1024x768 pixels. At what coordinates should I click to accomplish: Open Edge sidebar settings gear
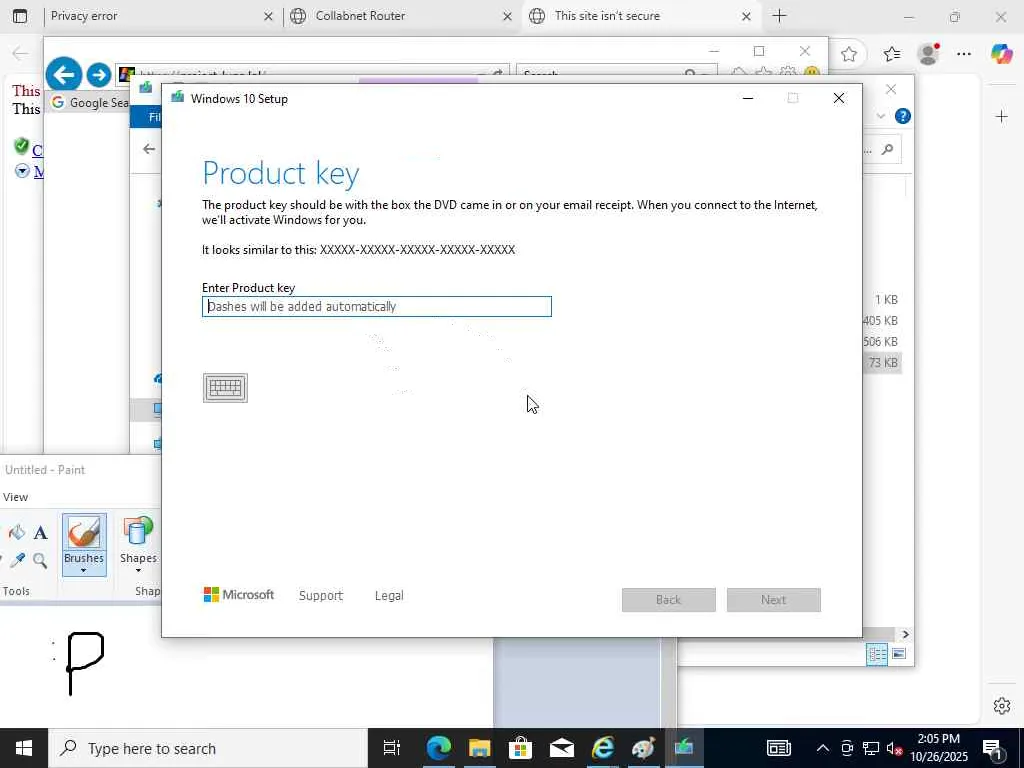[1002, 706]
